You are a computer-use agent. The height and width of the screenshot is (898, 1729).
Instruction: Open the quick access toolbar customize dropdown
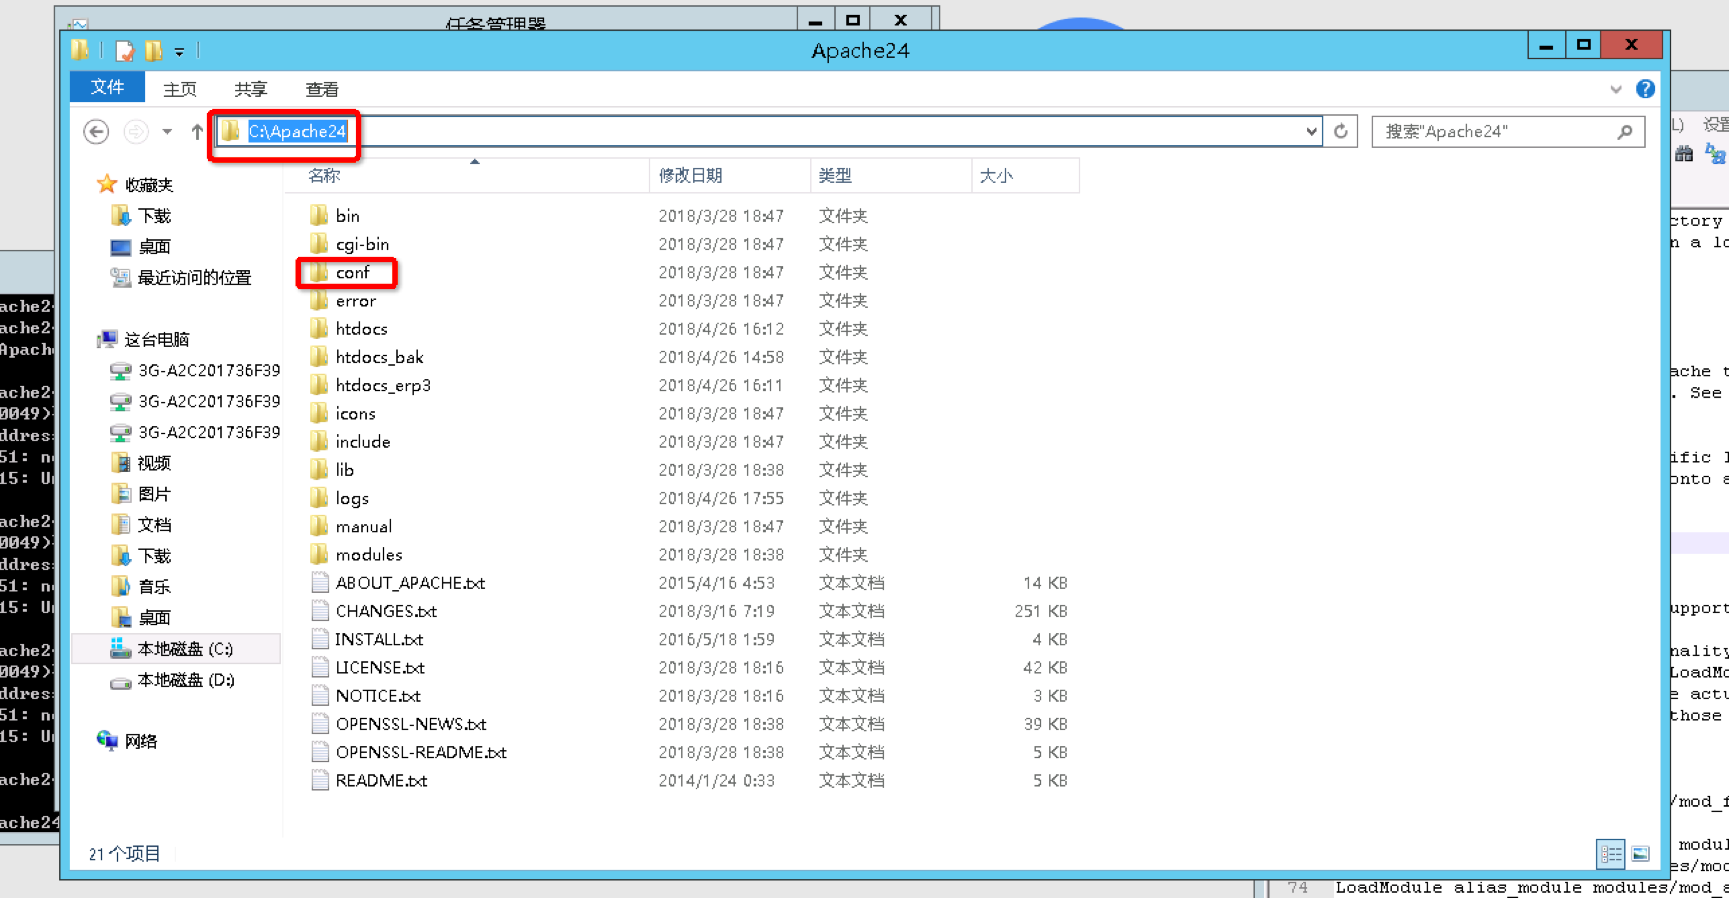[179, 51]
